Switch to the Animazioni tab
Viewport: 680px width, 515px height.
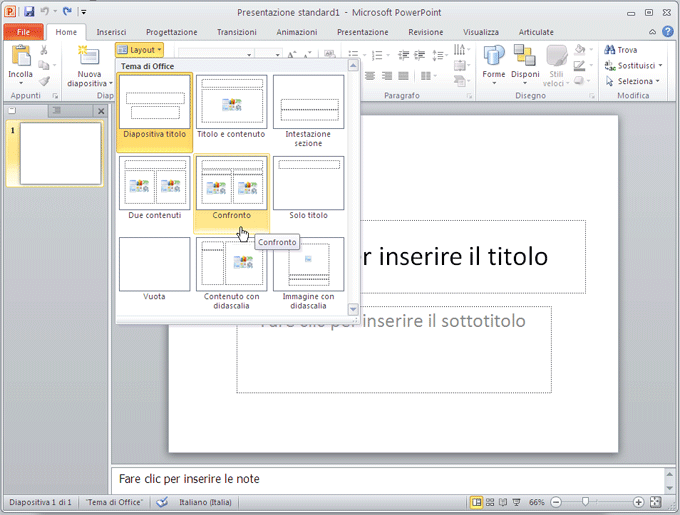coord(297,32)
